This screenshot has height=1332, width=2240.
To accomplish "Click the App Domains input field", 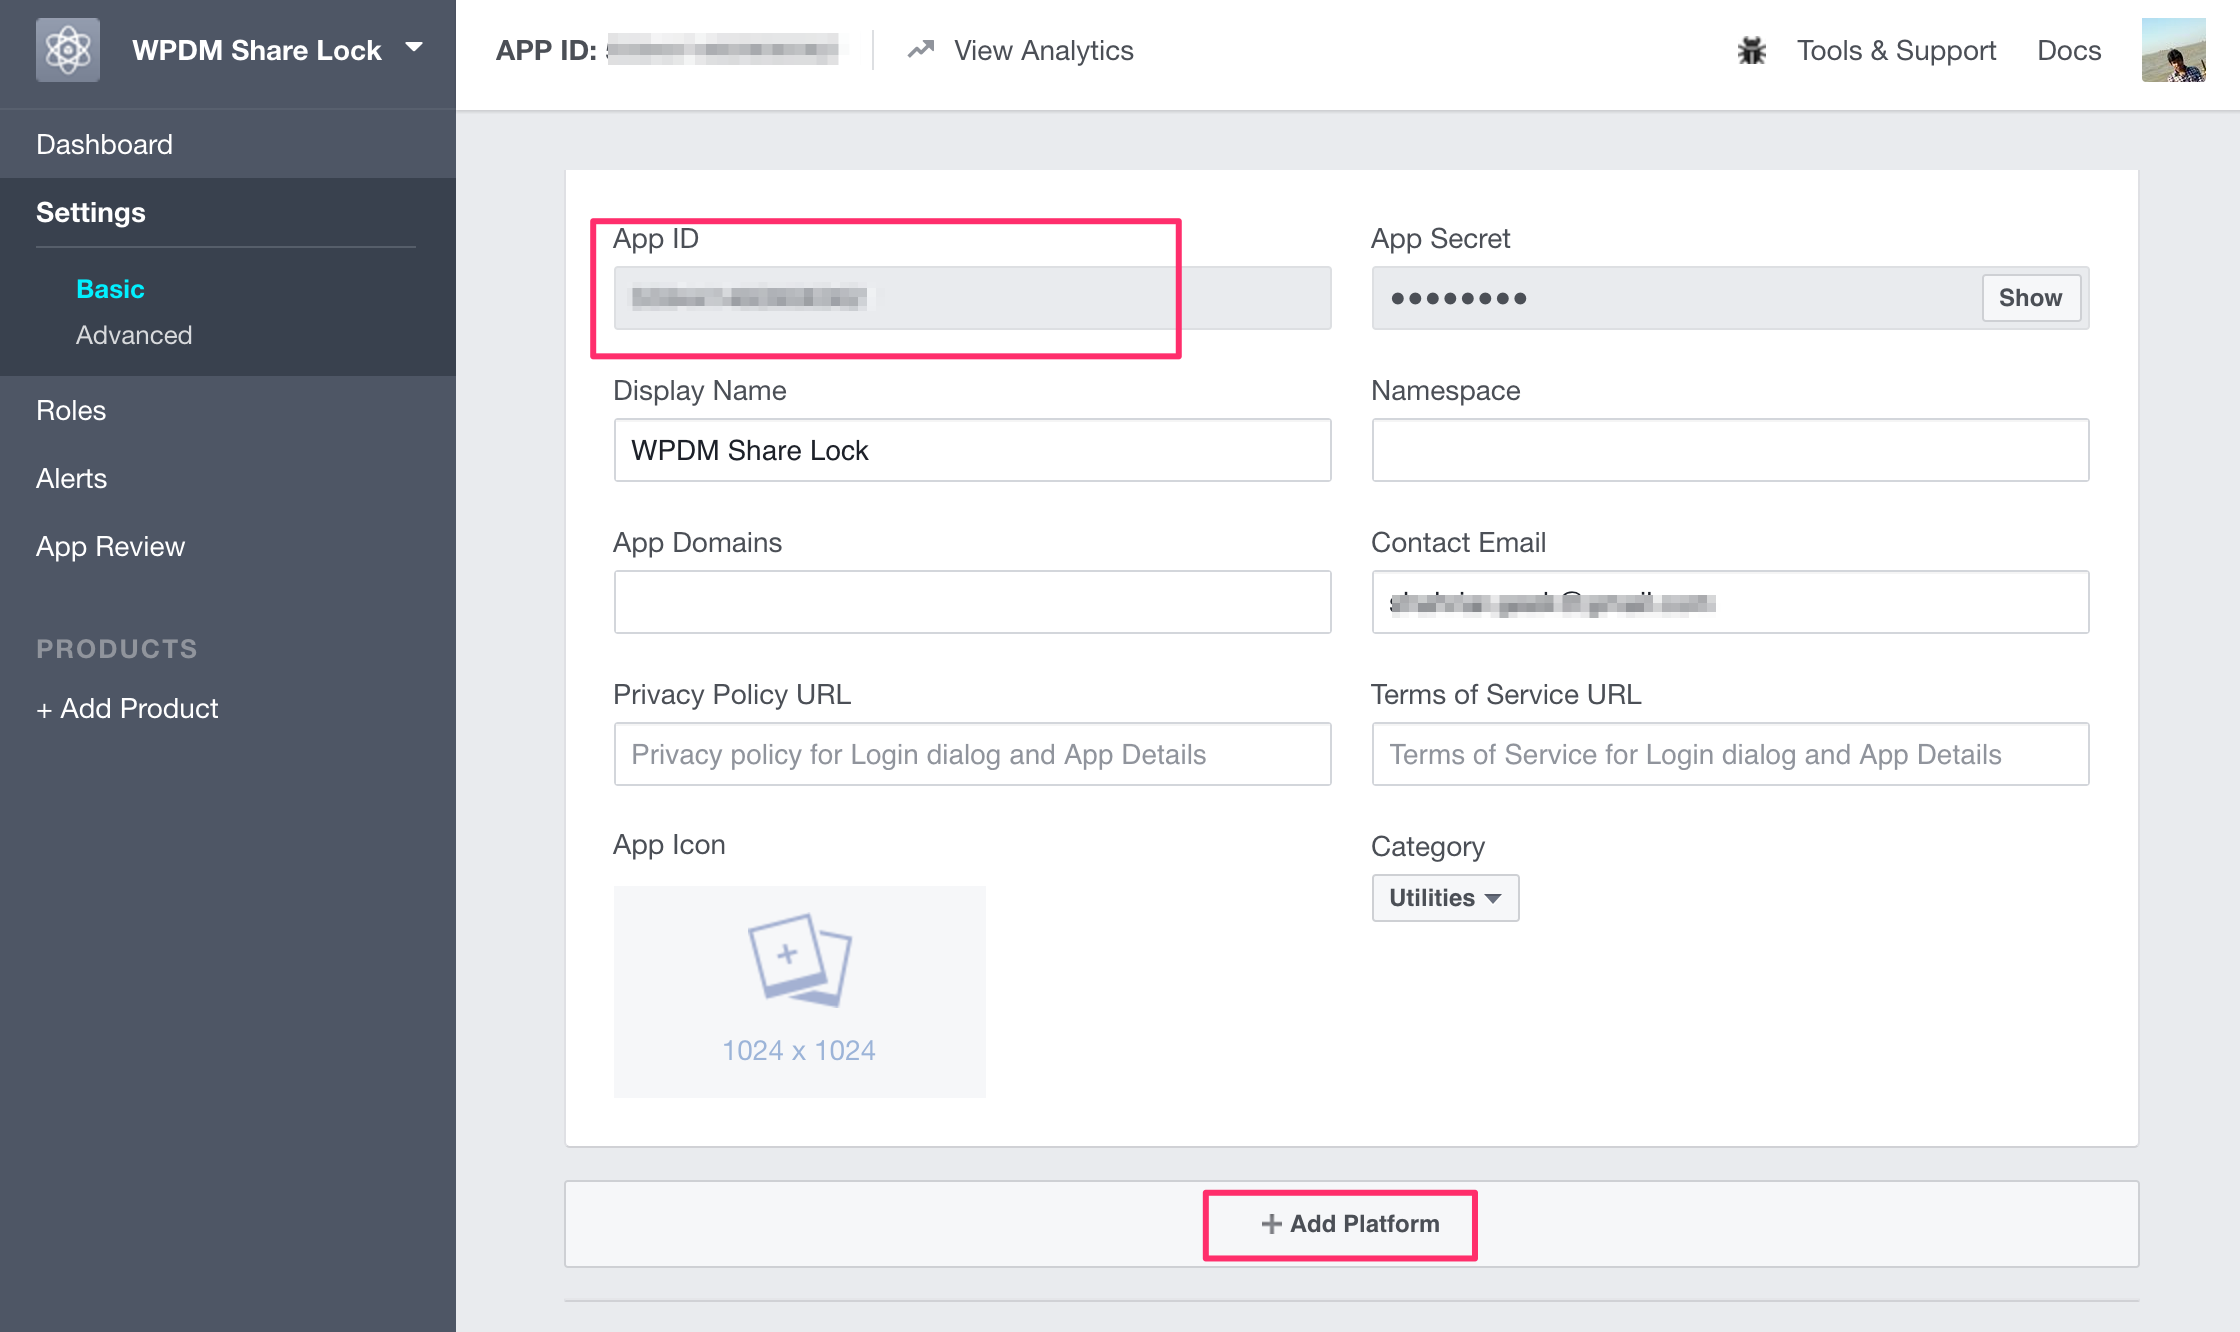I will pyautogui.click(x=972, y=602).
